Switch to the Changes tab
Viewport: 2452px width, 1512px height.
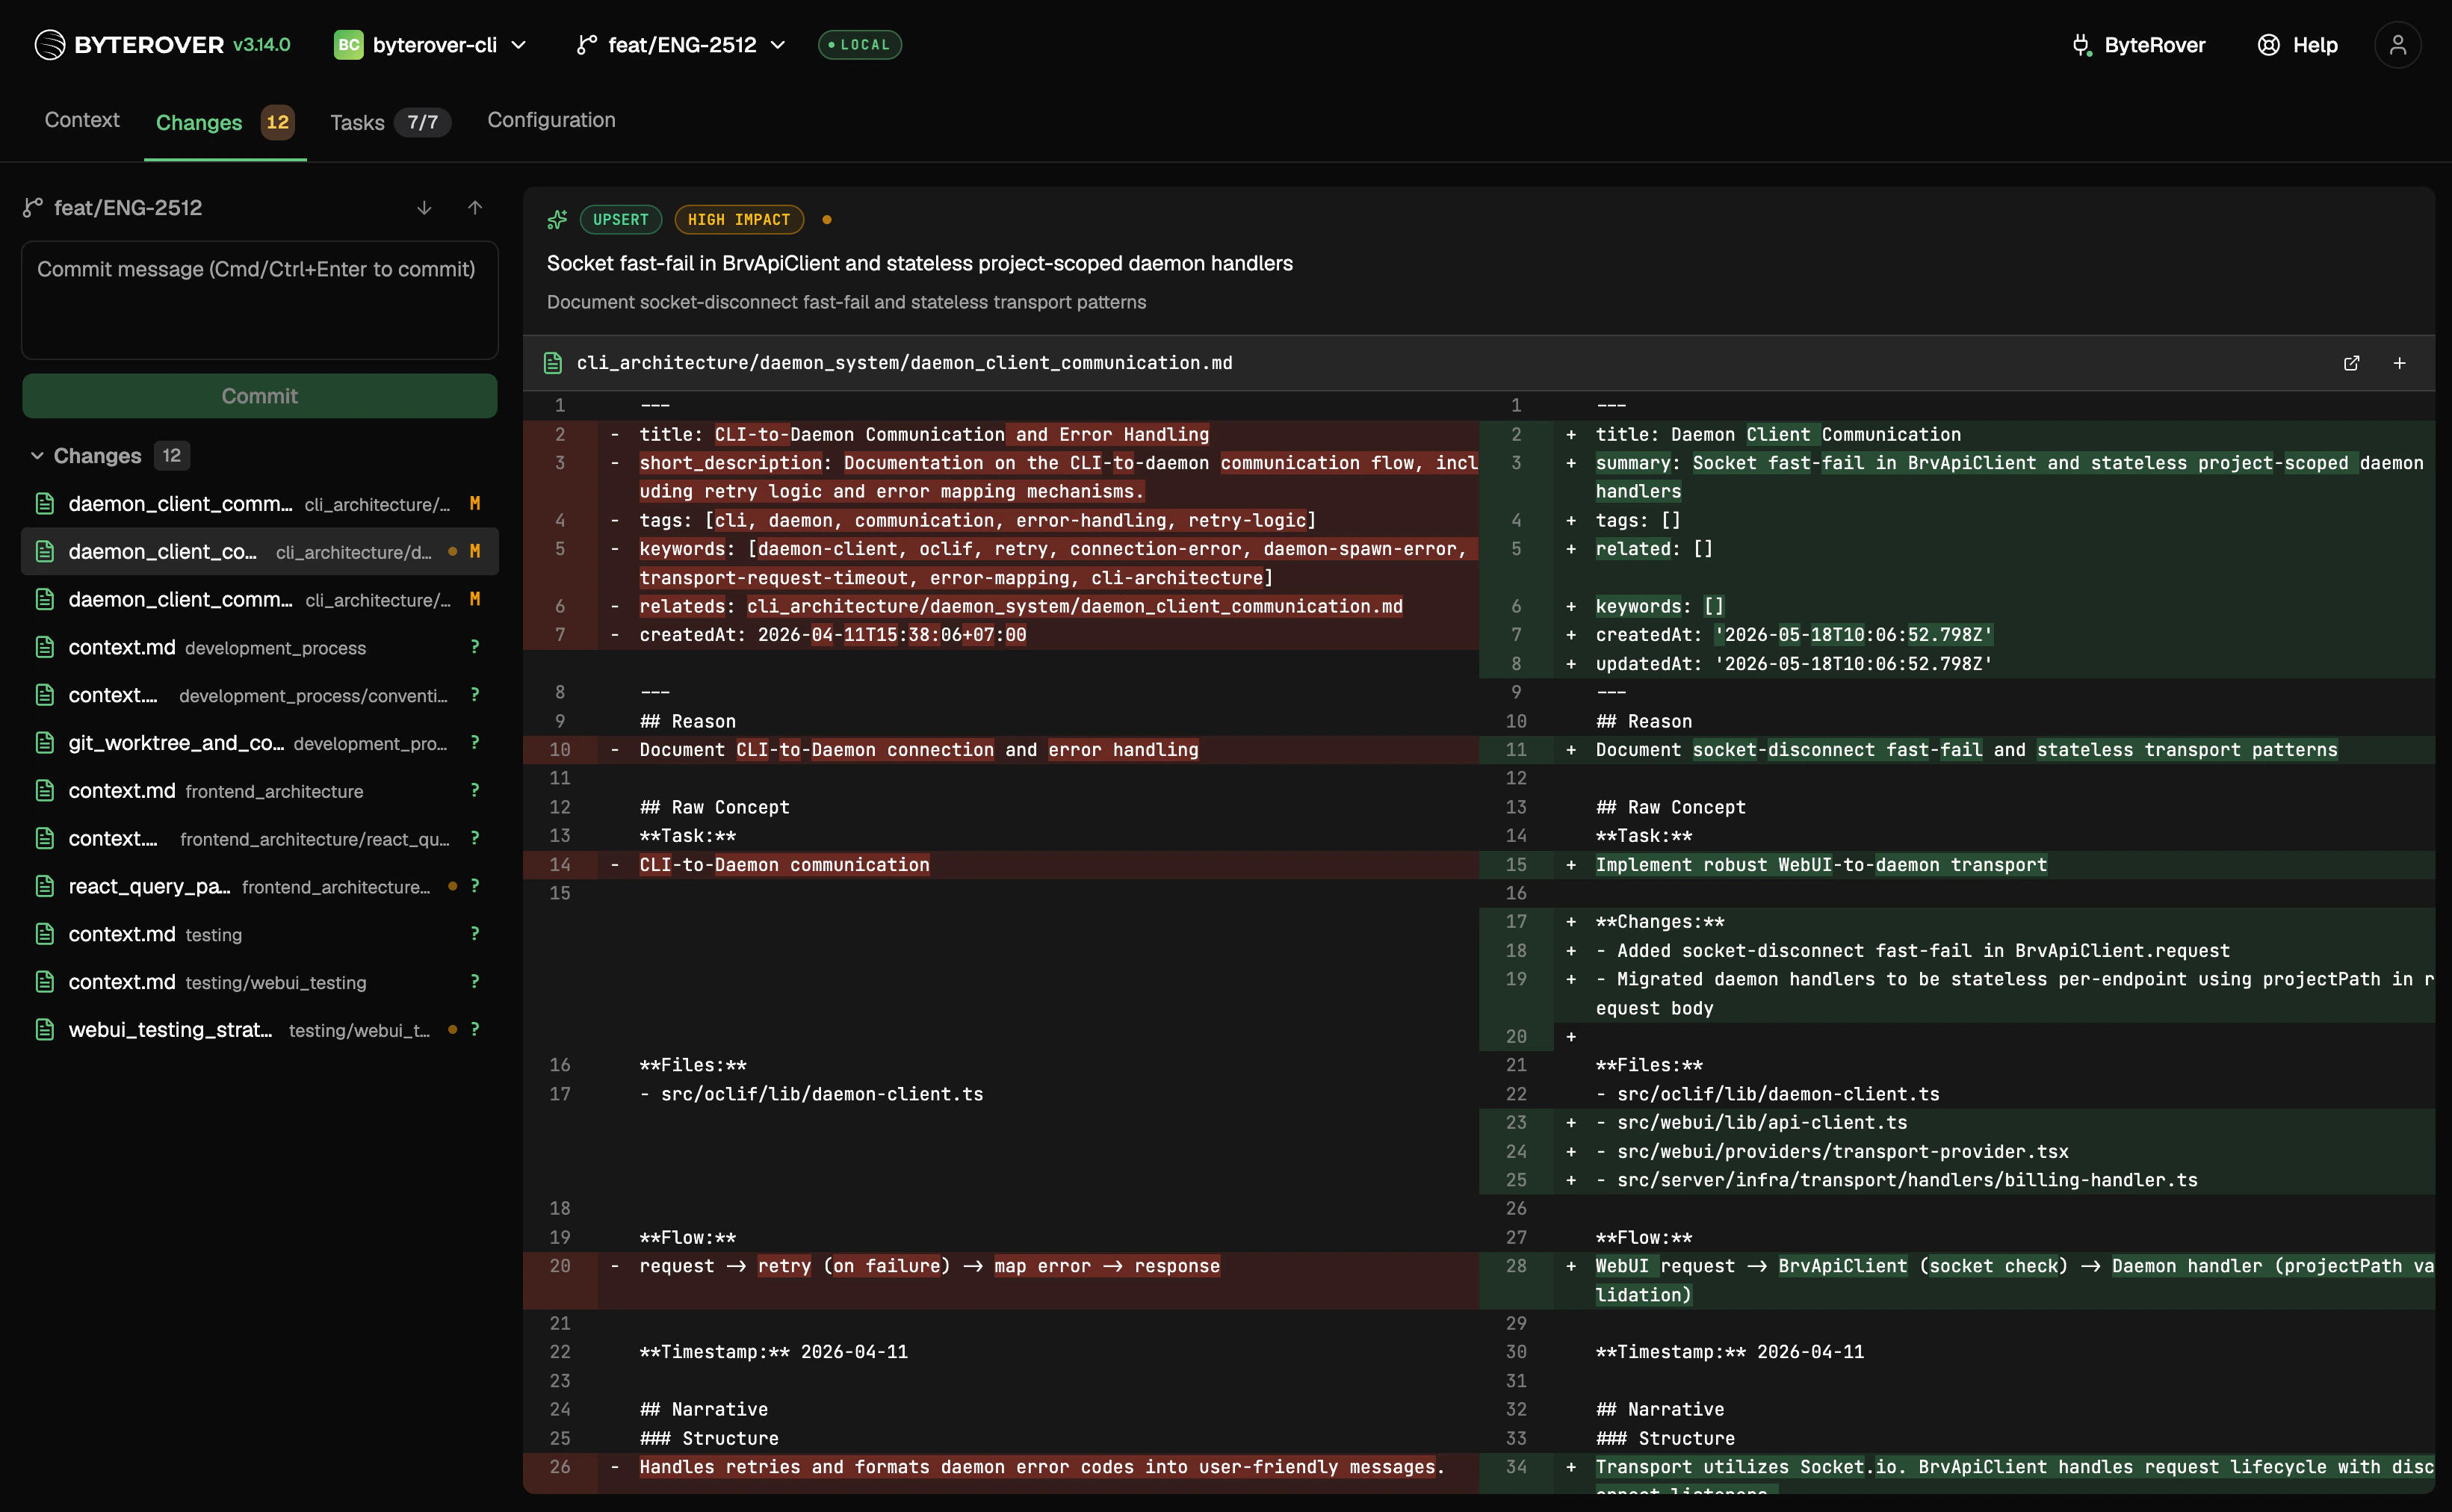pyautogui.click(x=225, y=122)
